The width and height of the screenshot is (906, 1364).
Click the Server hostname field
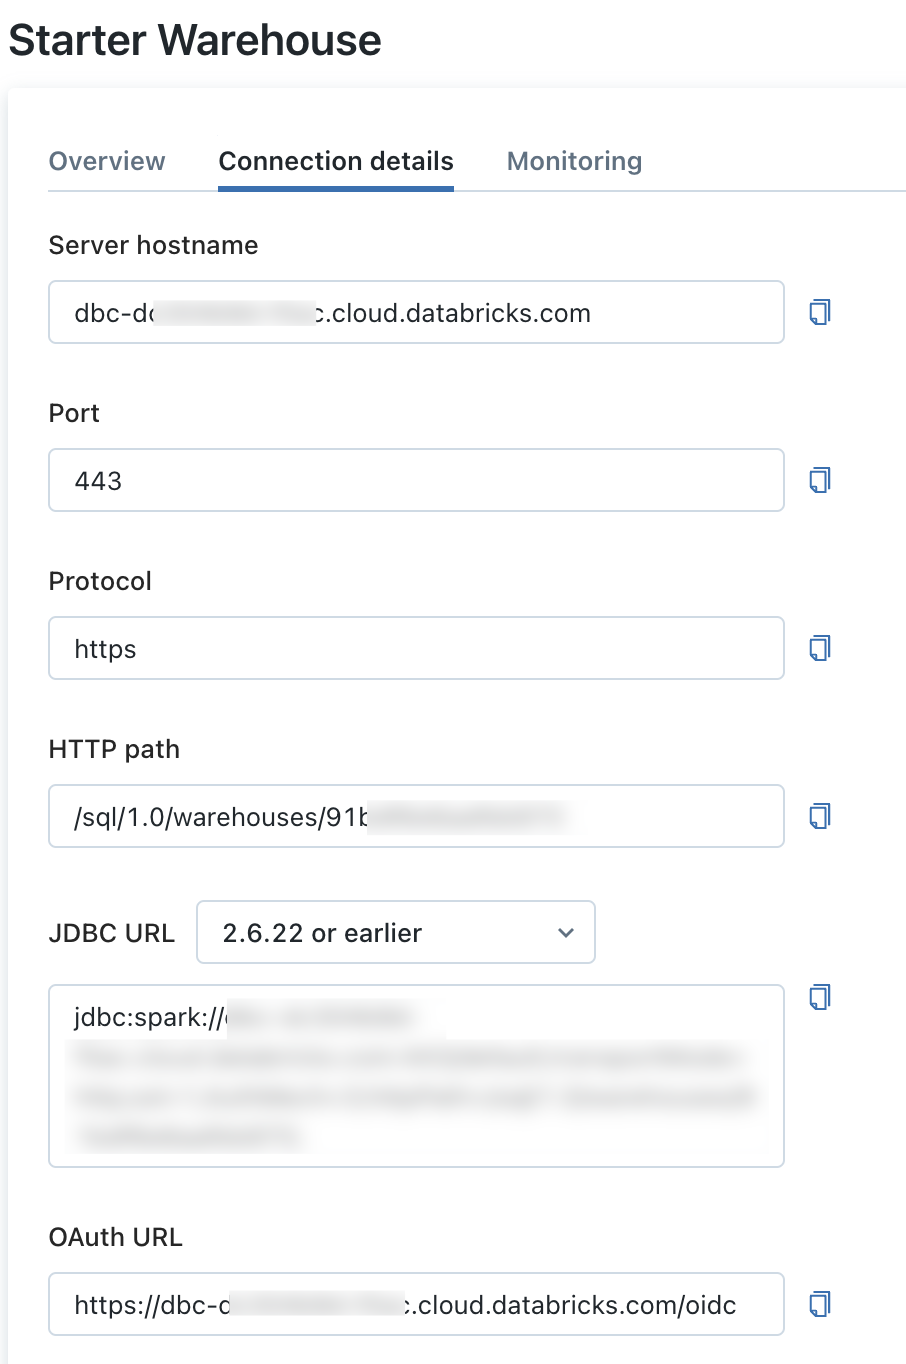click(x=416, y=312)
